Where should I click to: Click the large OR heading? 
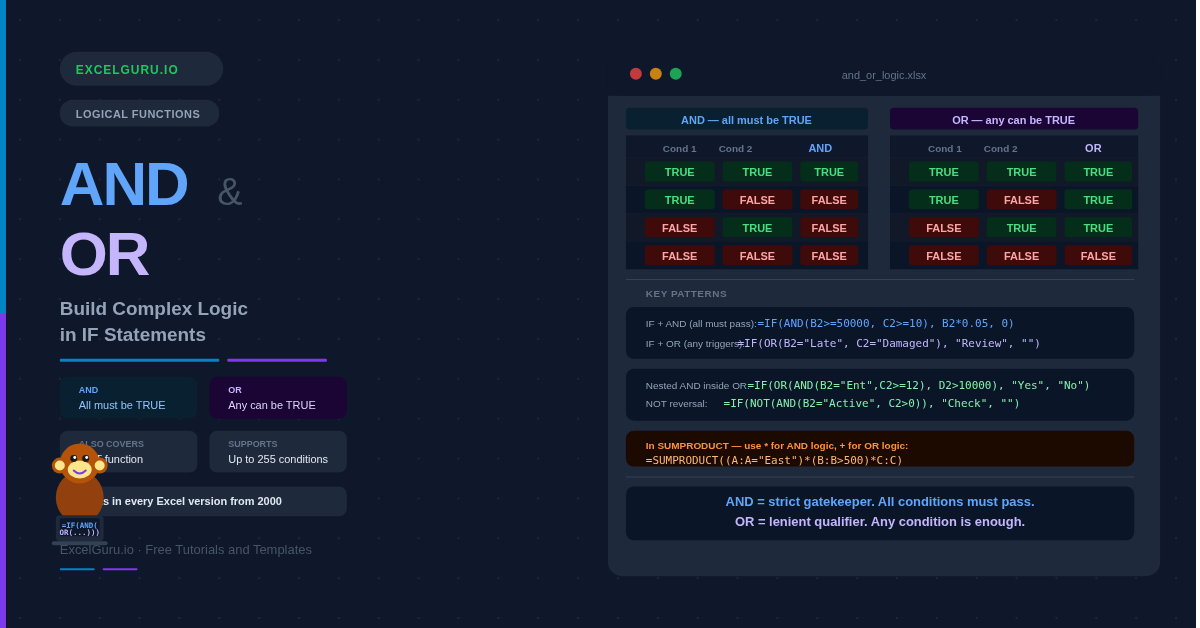pos(104,254)
